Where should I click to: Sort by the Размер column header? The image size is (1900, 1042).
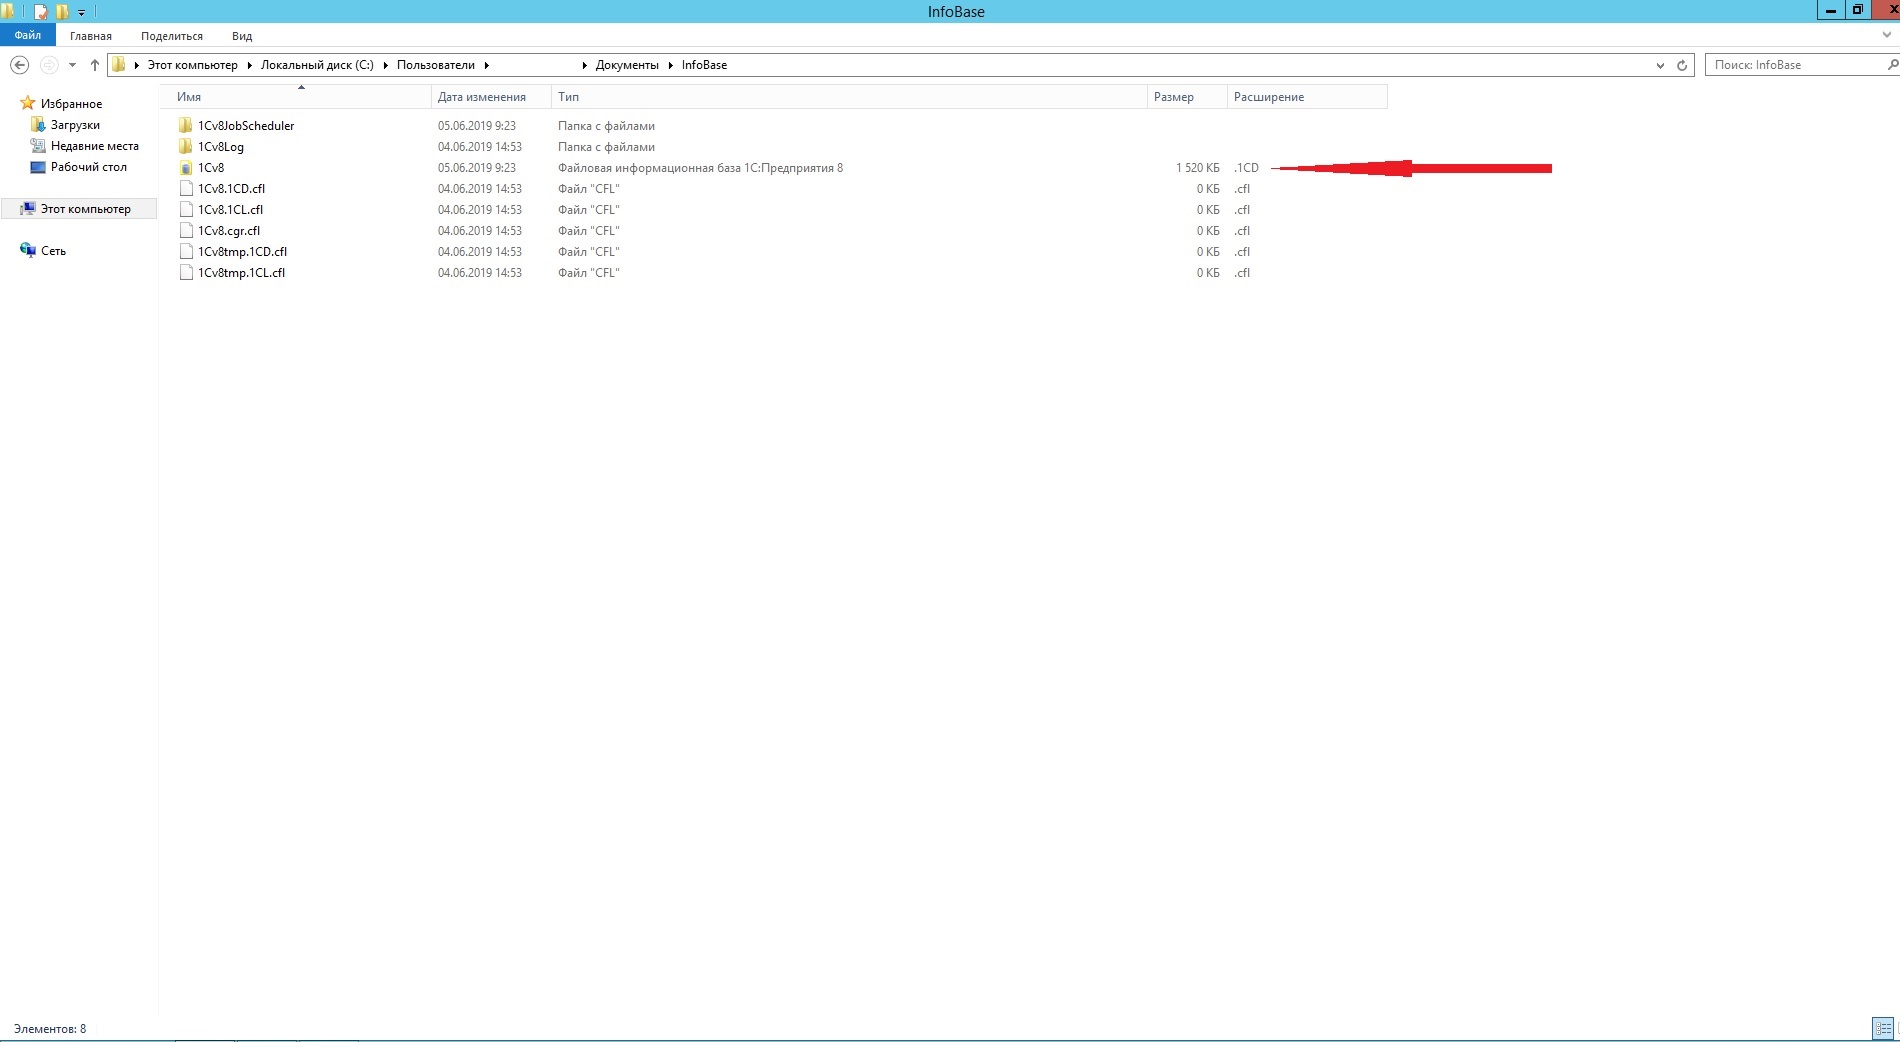pyautogui.click(x=1187, y=97)
